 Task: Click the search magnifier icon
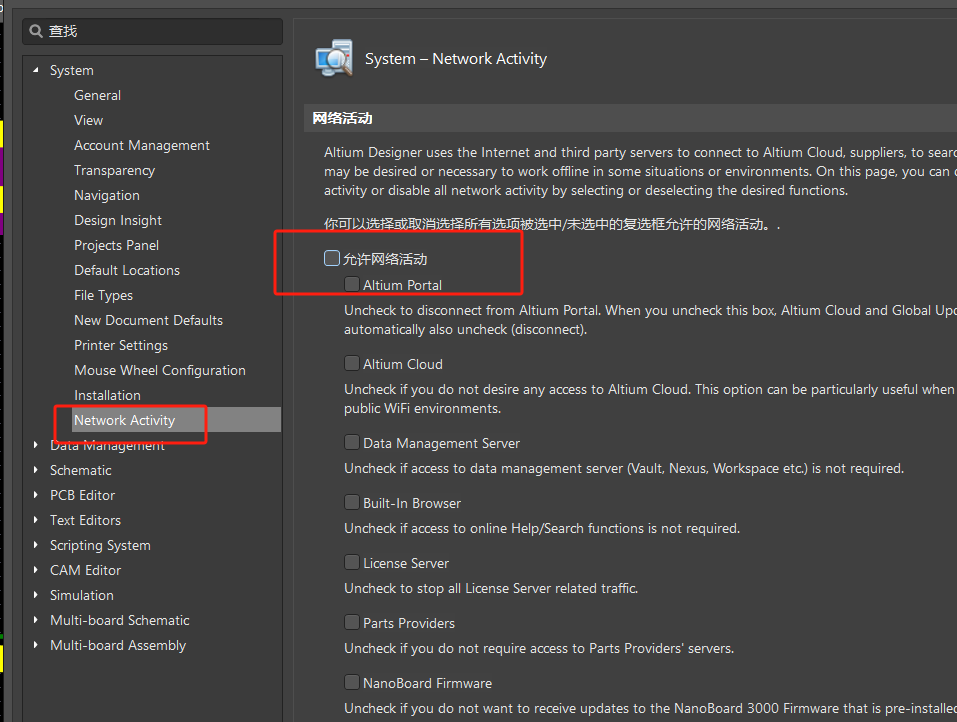tap(36, 32)
